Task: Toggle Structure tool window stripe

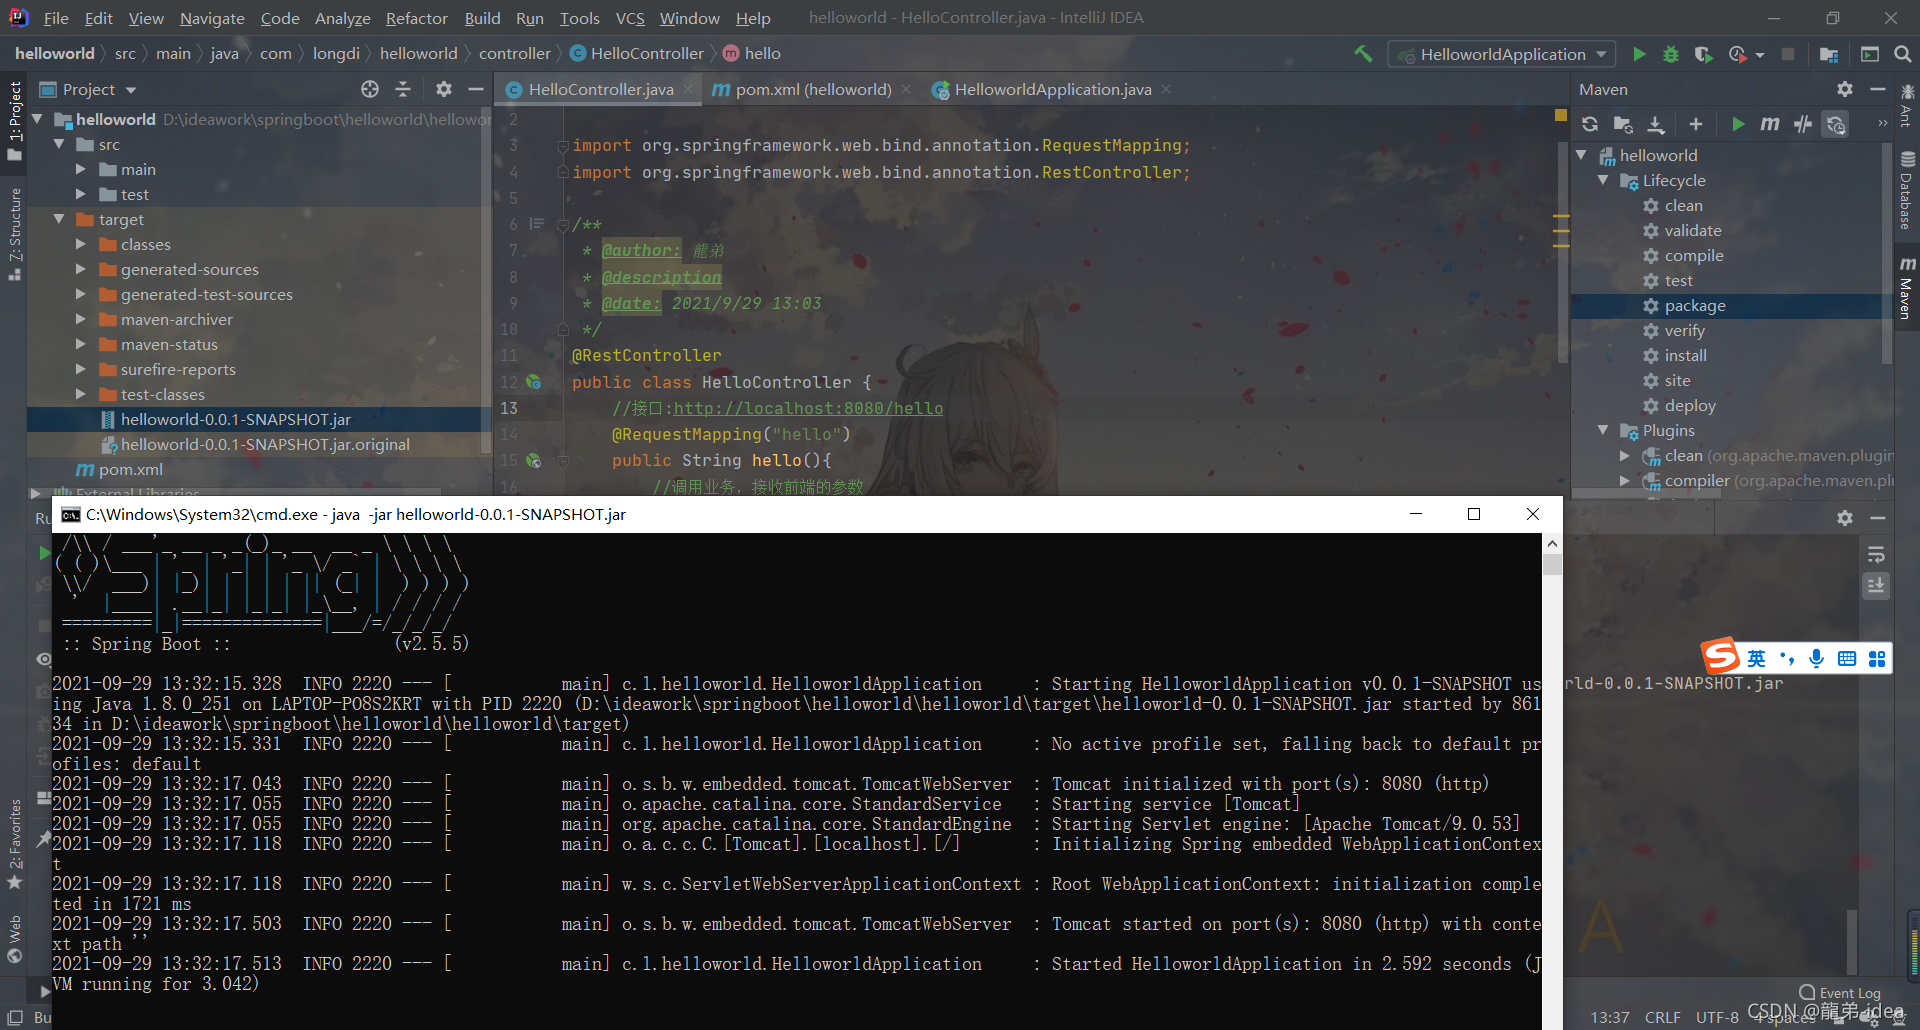Action: tap(14, 233)
